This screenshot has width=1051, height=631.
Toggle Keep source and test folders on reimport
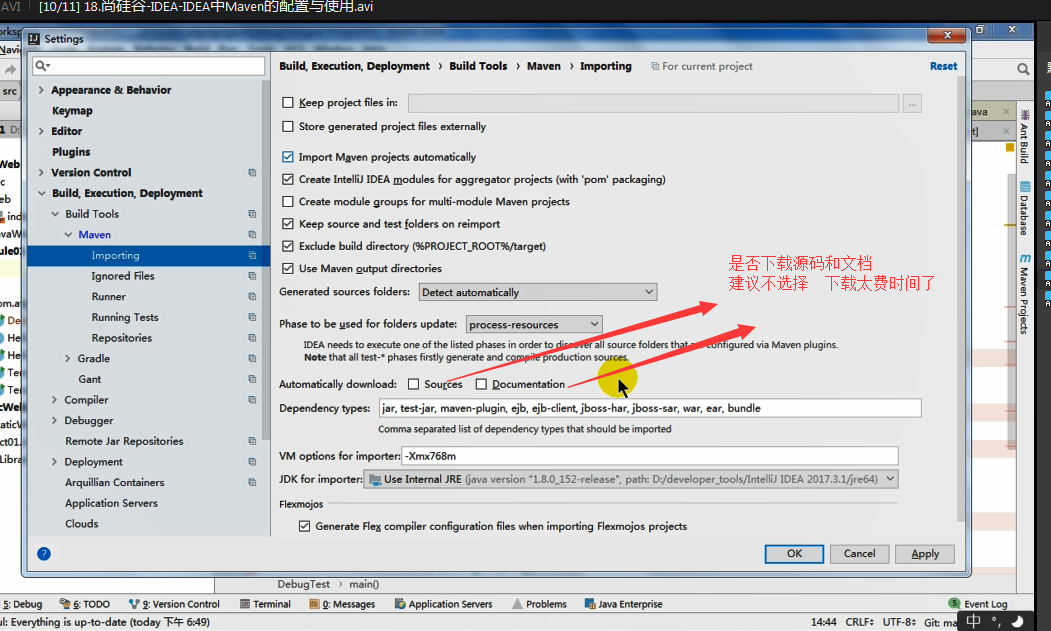coord(288,223)
